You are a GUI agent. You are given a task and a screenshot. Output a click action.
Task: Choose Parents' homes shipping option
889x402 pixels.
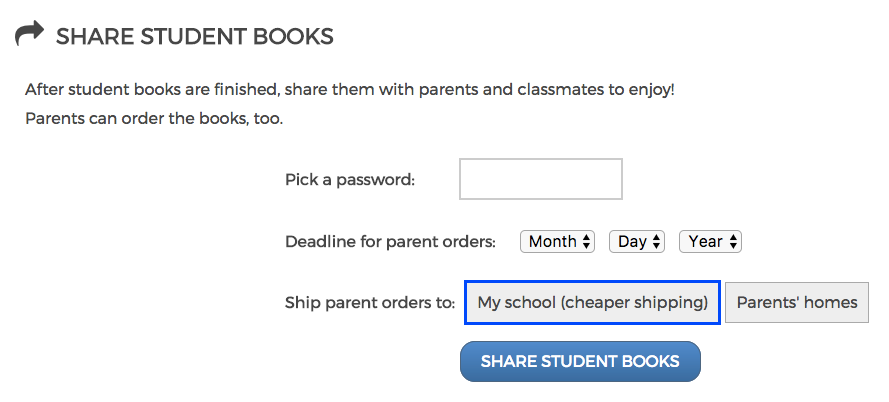[x=797, y=303]
